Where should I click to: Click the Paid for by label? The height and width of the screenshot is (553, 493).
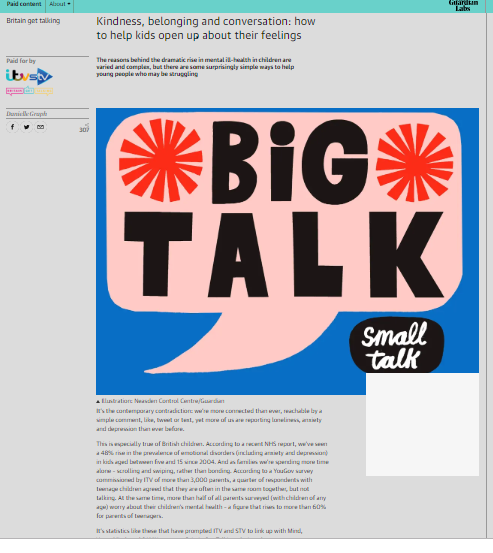click(21, 61)
